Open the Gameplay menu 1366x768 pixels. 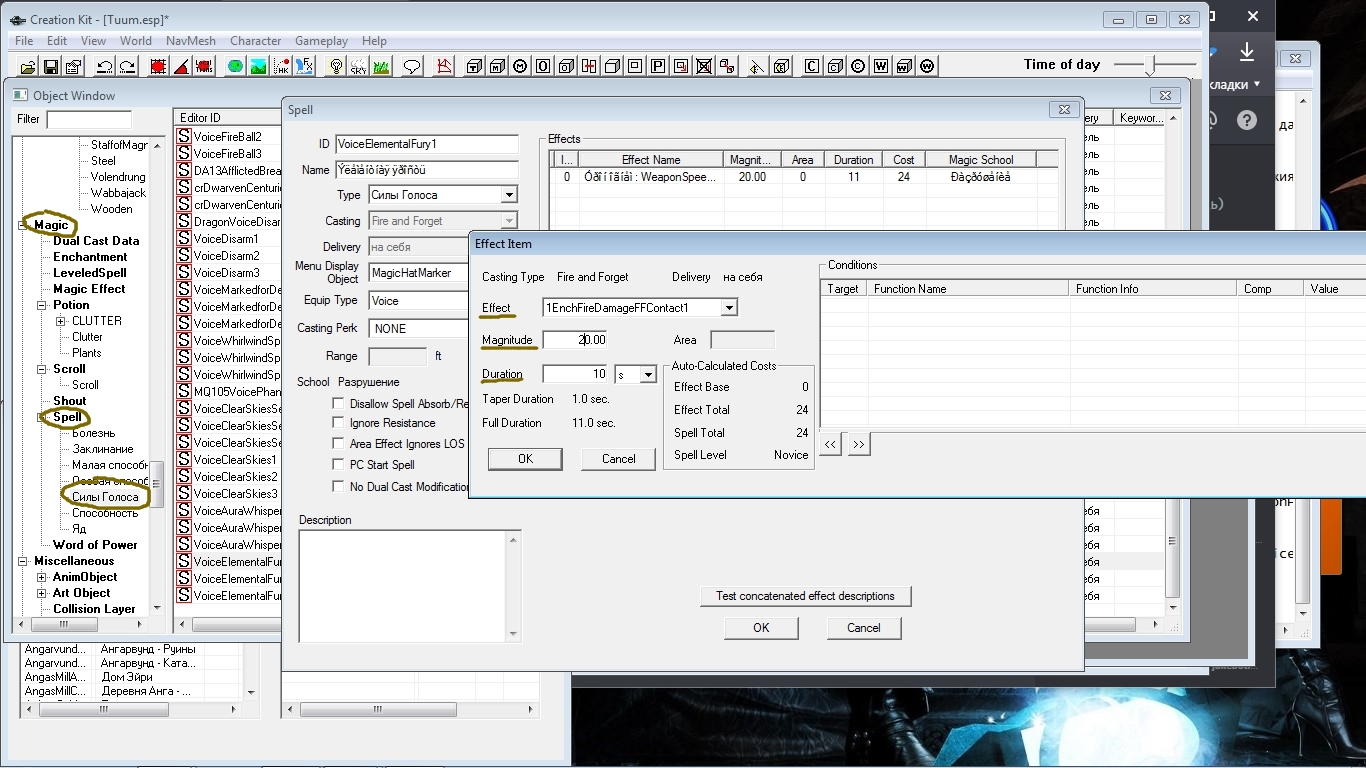(x=321, y=41)
